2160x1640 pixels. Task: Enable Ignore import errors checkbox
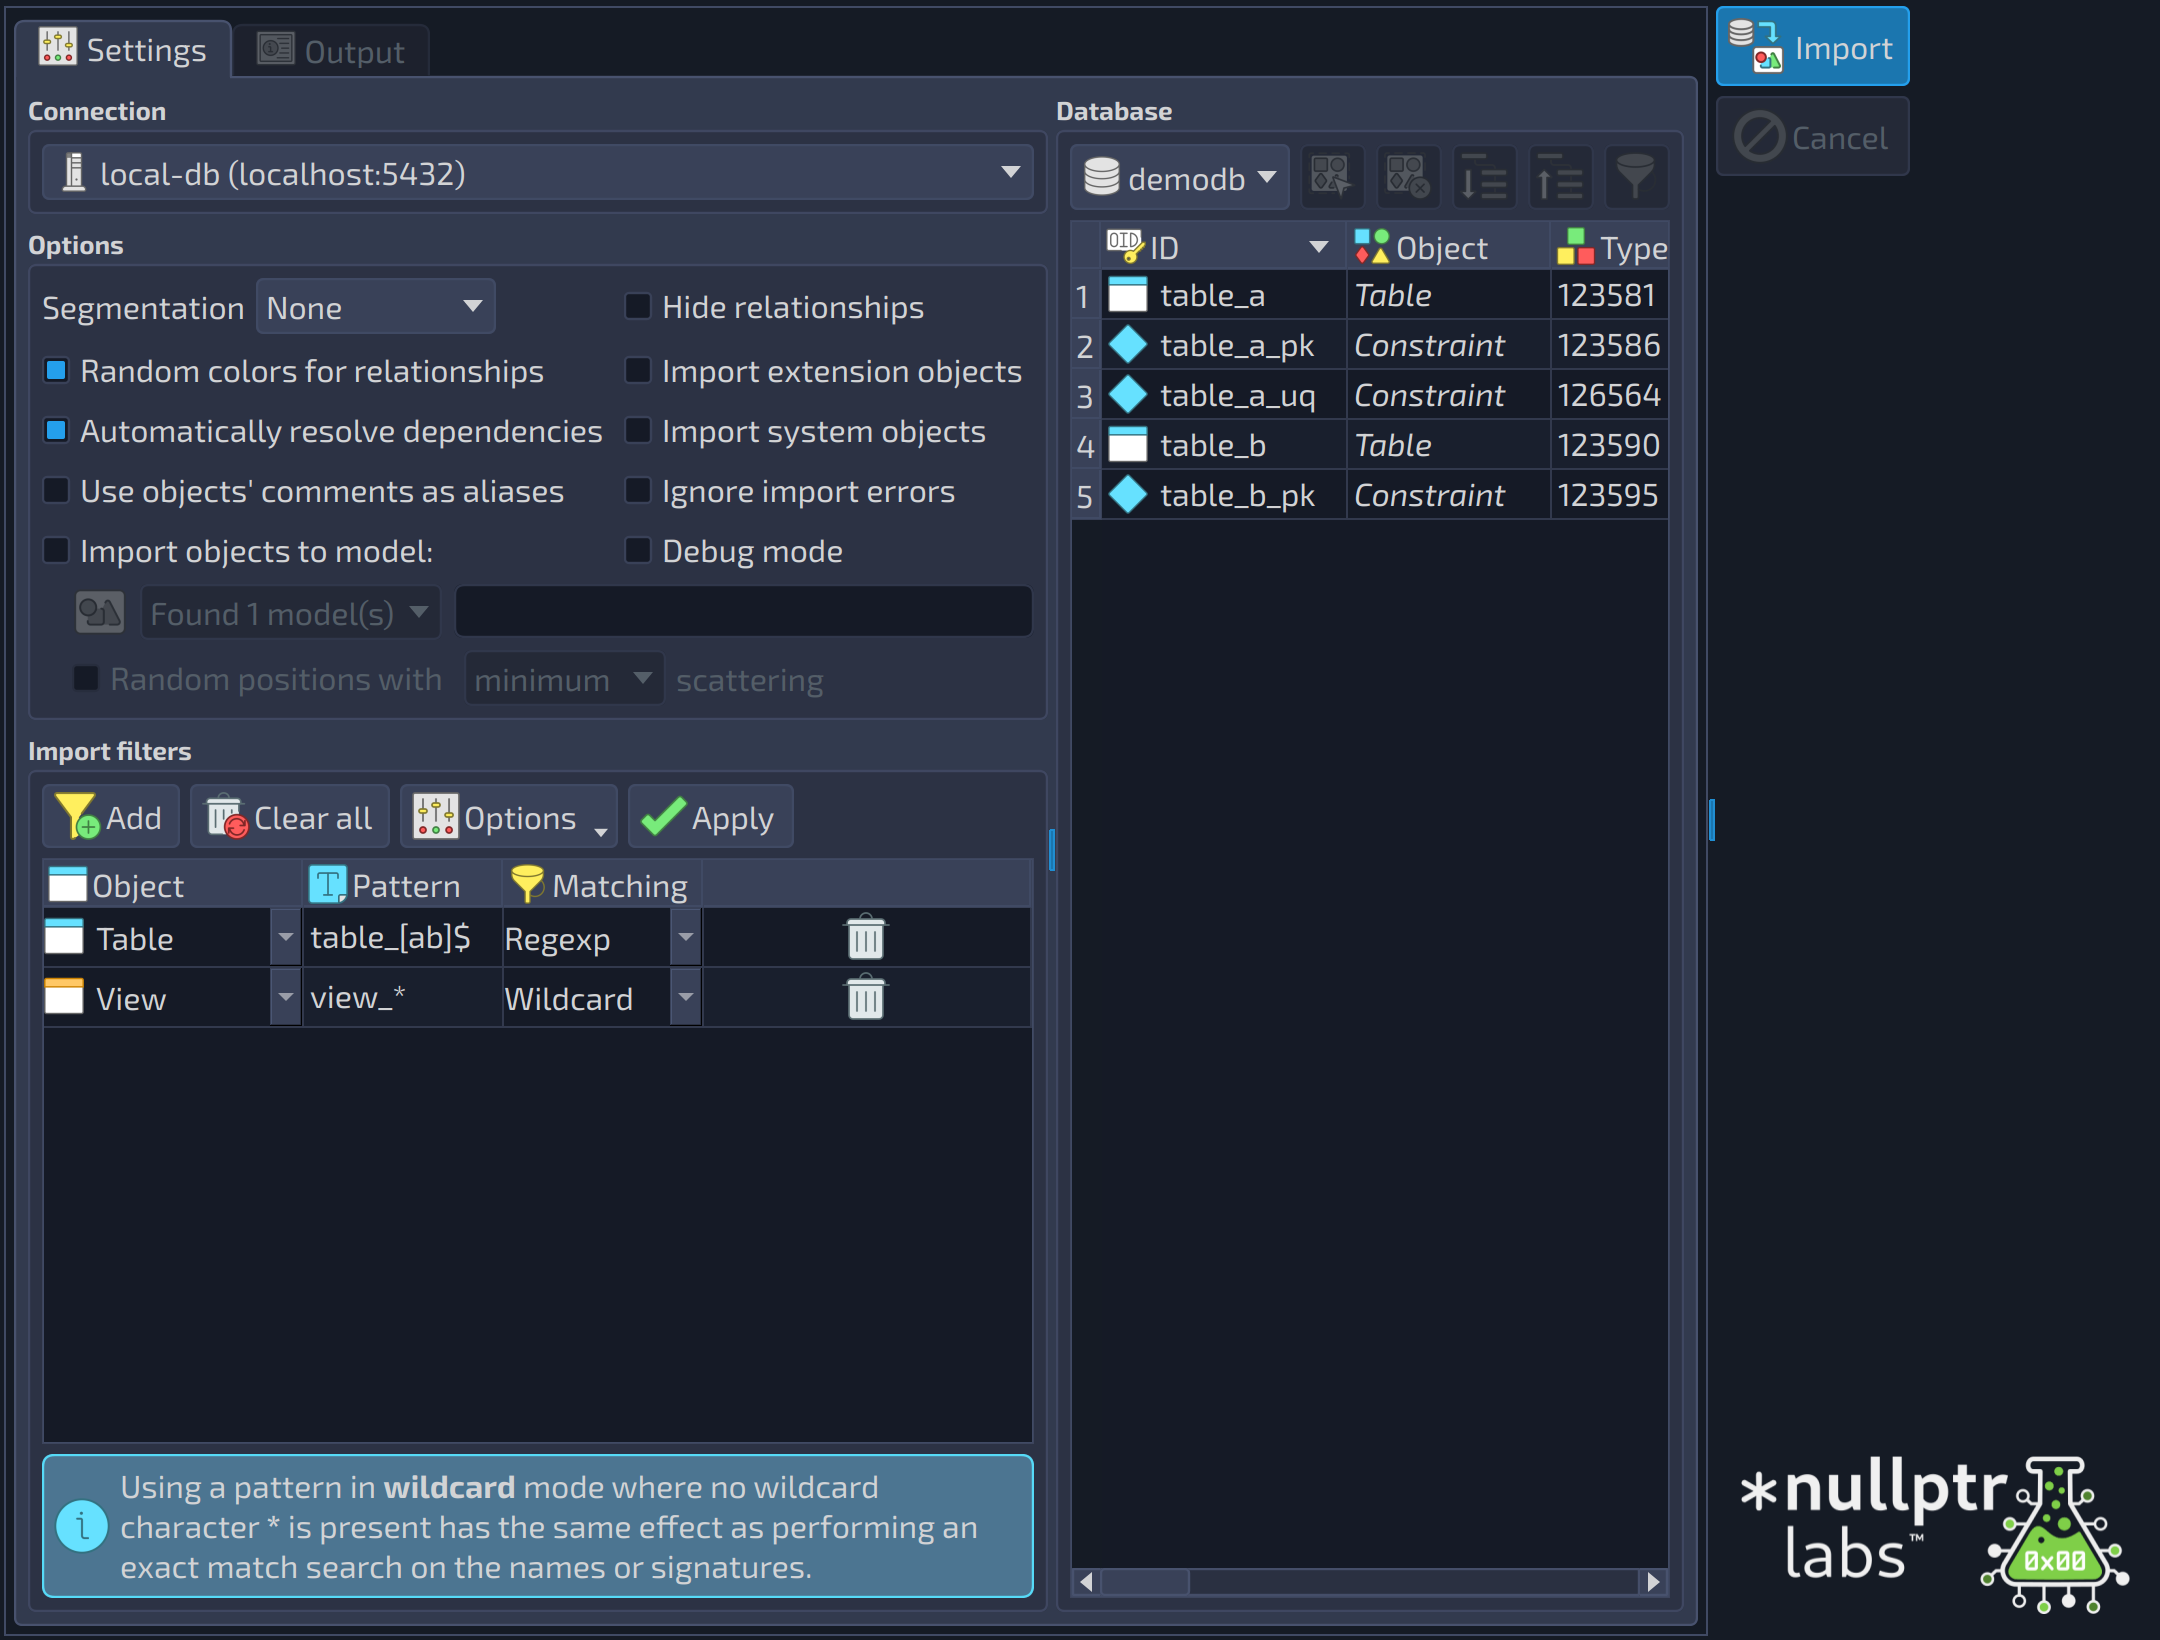pyautogui.click(x=638, y=490)
